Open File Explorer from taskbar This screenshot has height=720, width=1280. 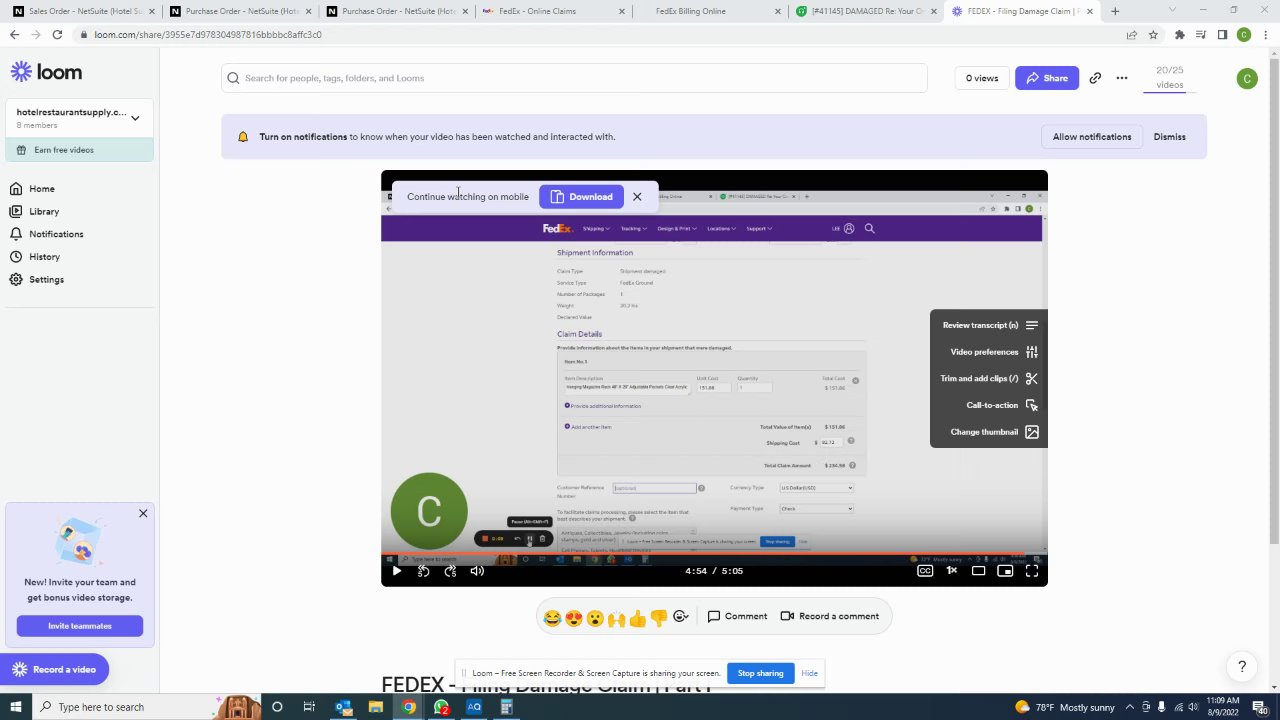[x=376, y=707]
